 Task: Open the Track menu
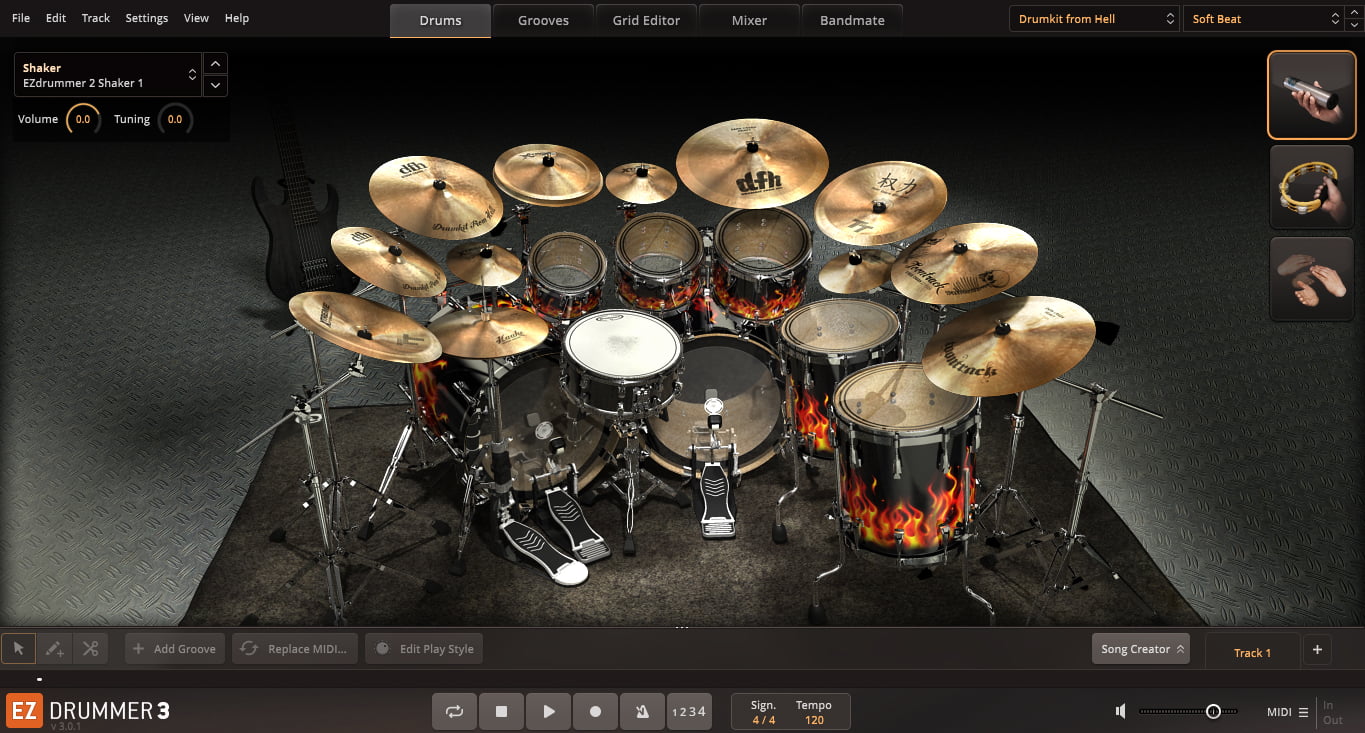tap(96, 18)
